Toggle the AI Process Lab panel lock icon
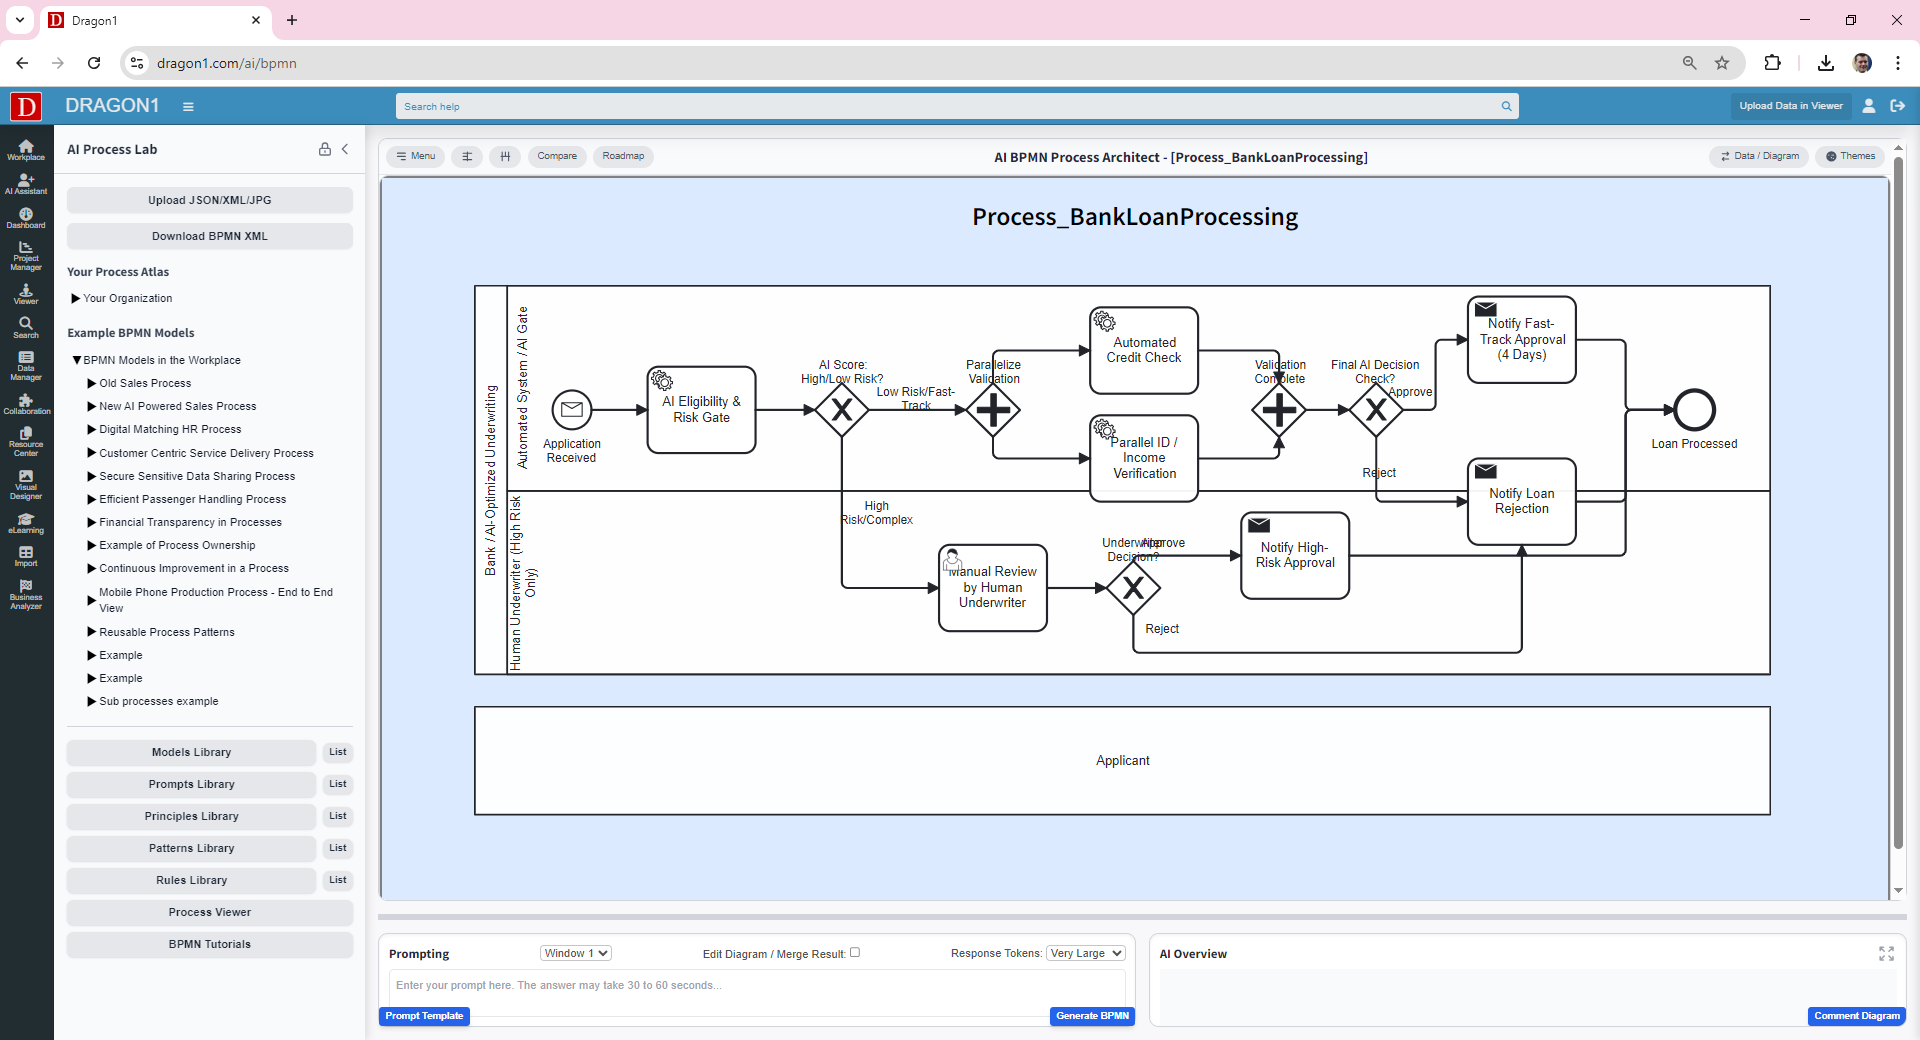The height and width of the screenshot is (1040, 1920). coord(324,149)
